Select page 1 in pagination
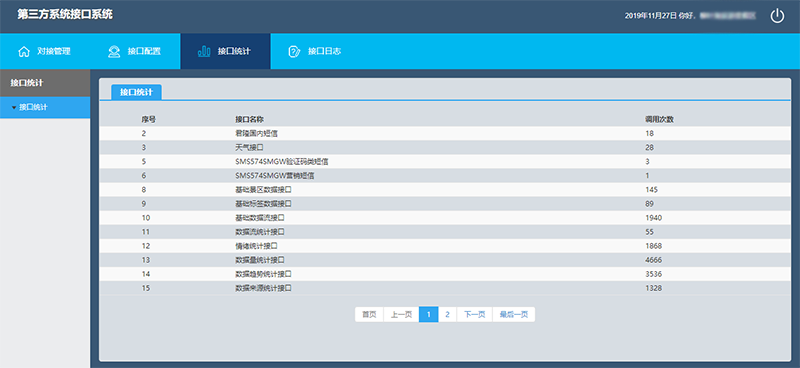800x368 pixels. click(429, 314)
